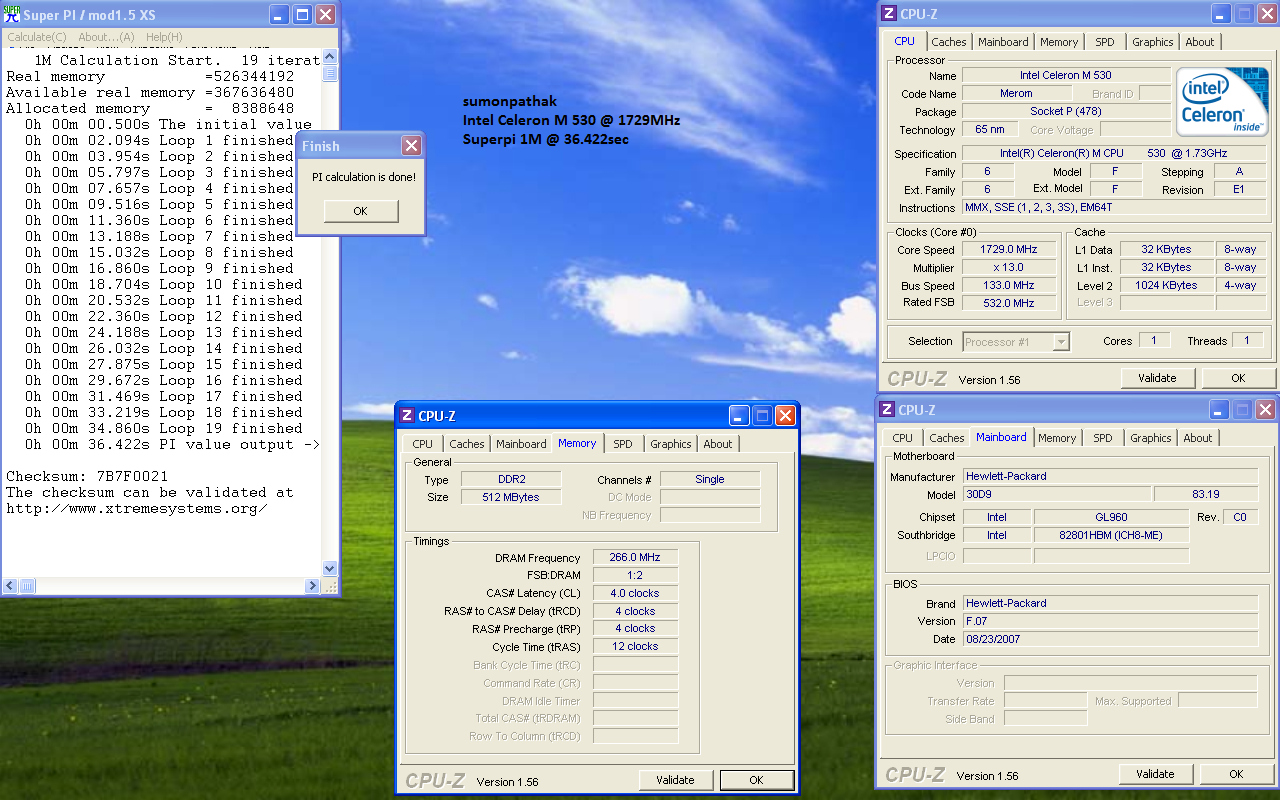Close the Finish dialog

[x=411, y=146]
